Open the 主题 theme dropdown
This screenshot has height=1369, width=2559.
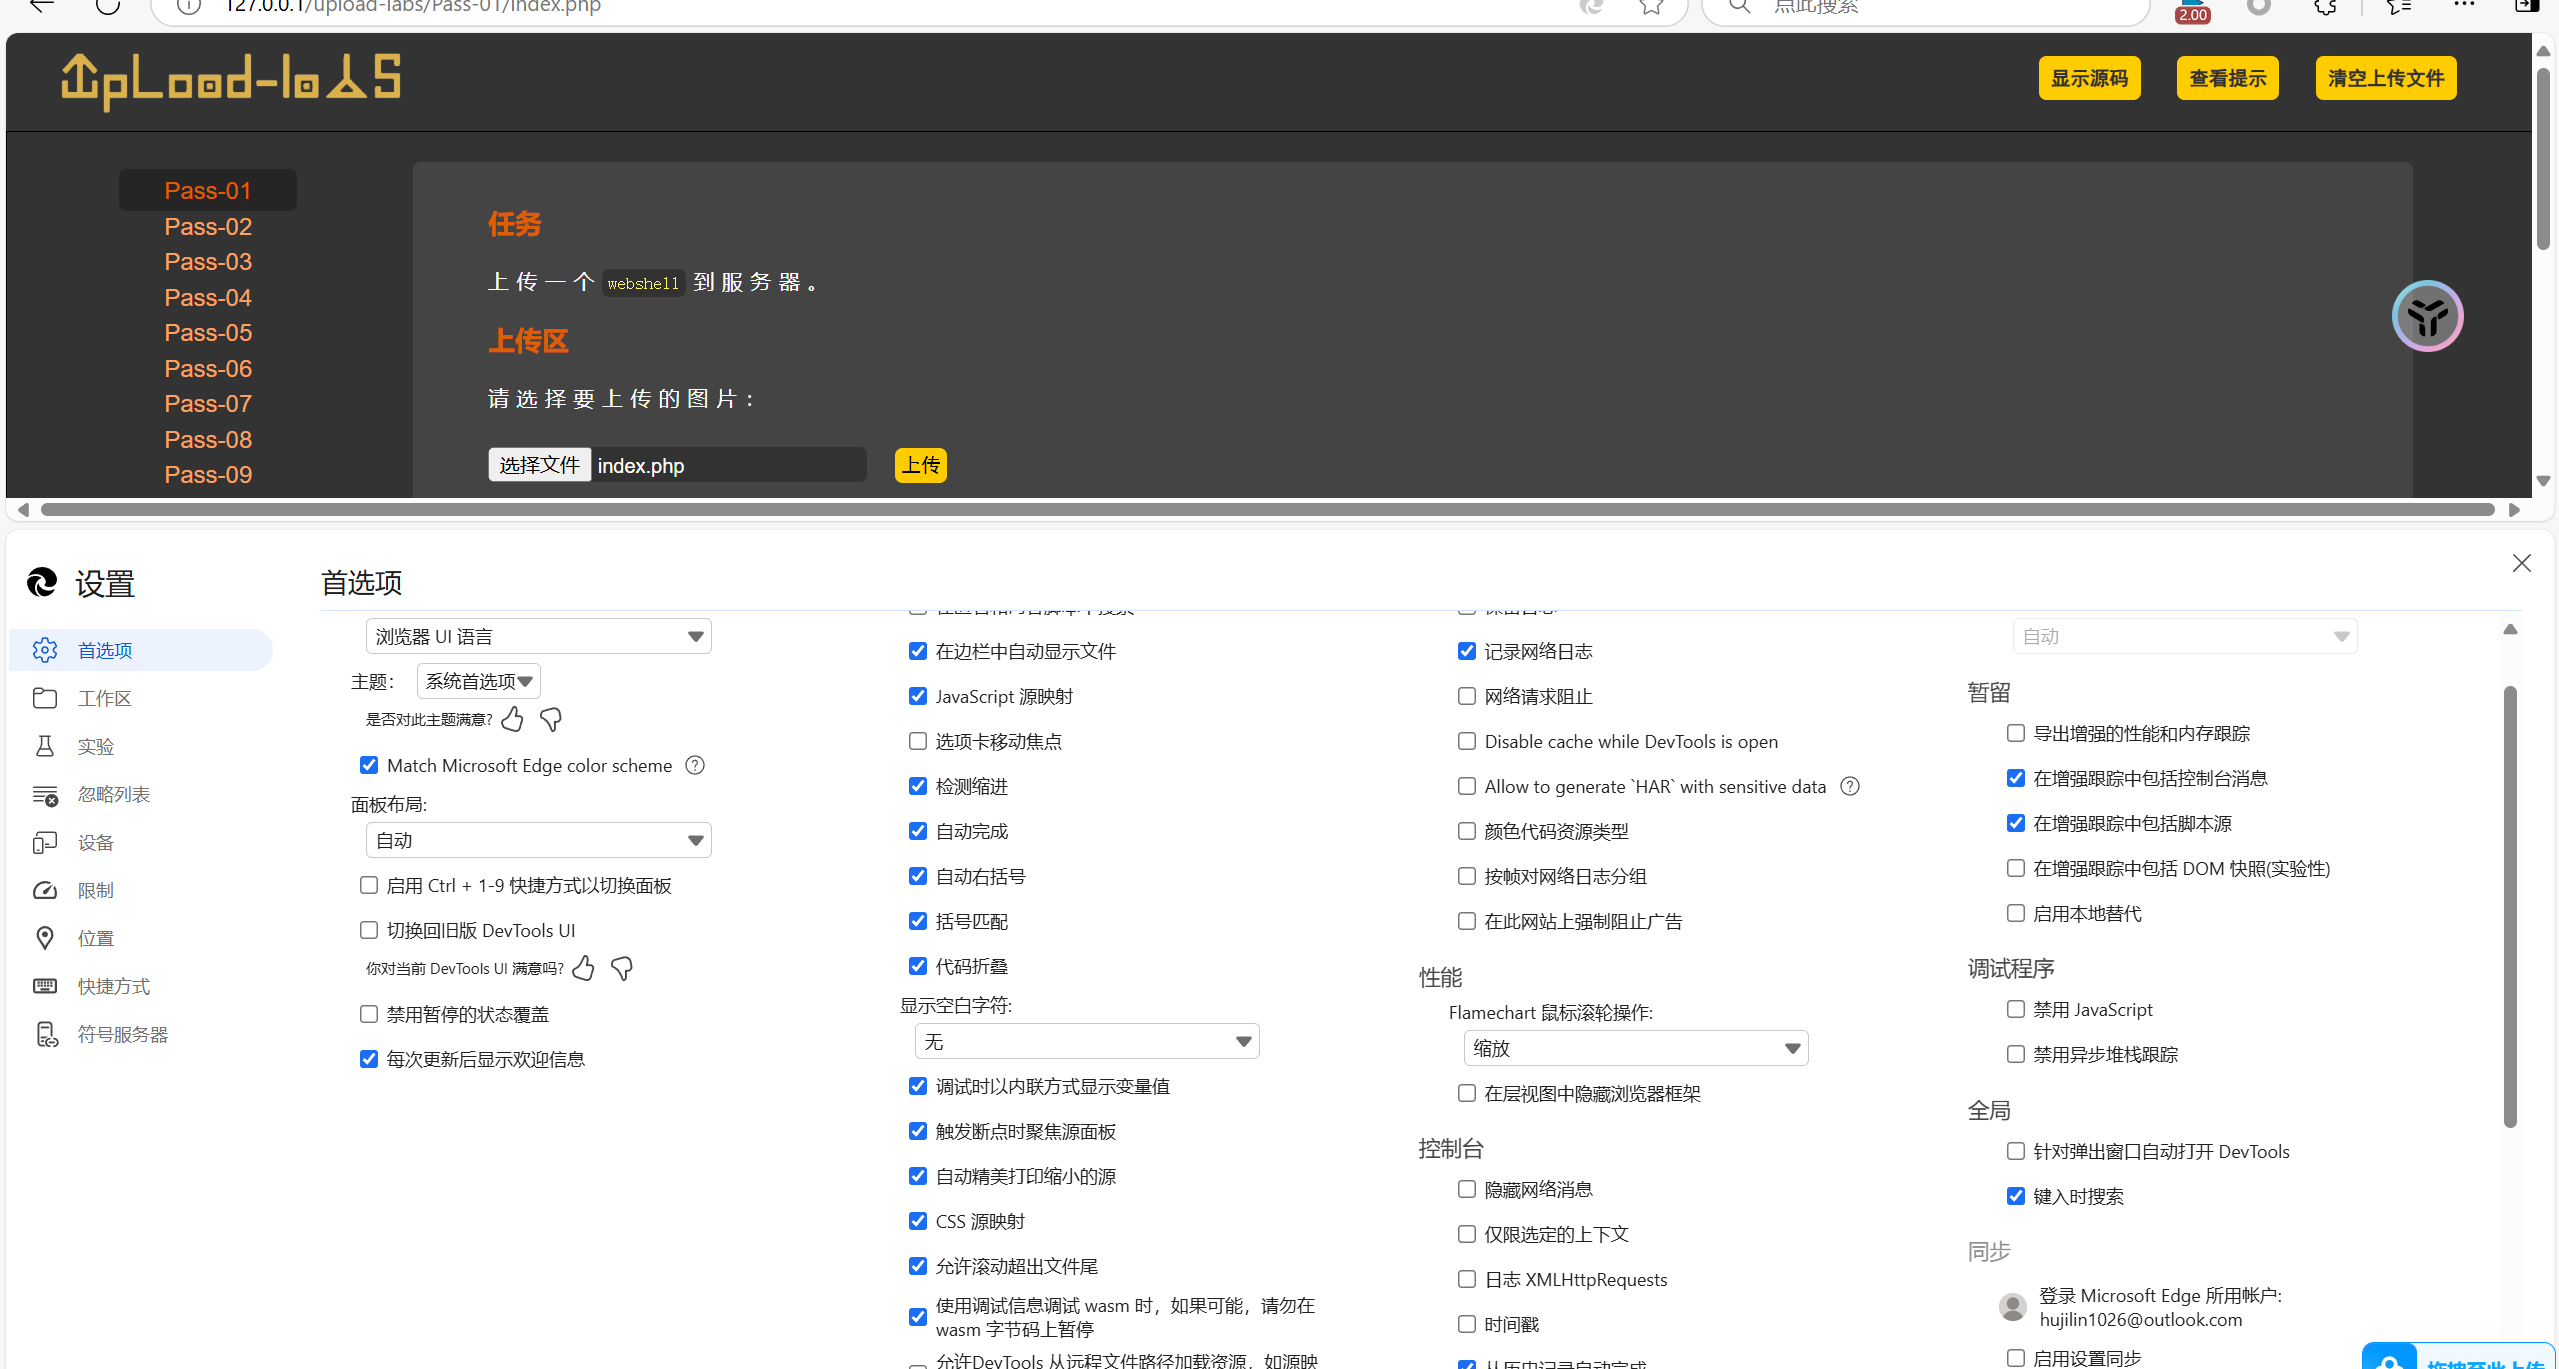(478, 682)
